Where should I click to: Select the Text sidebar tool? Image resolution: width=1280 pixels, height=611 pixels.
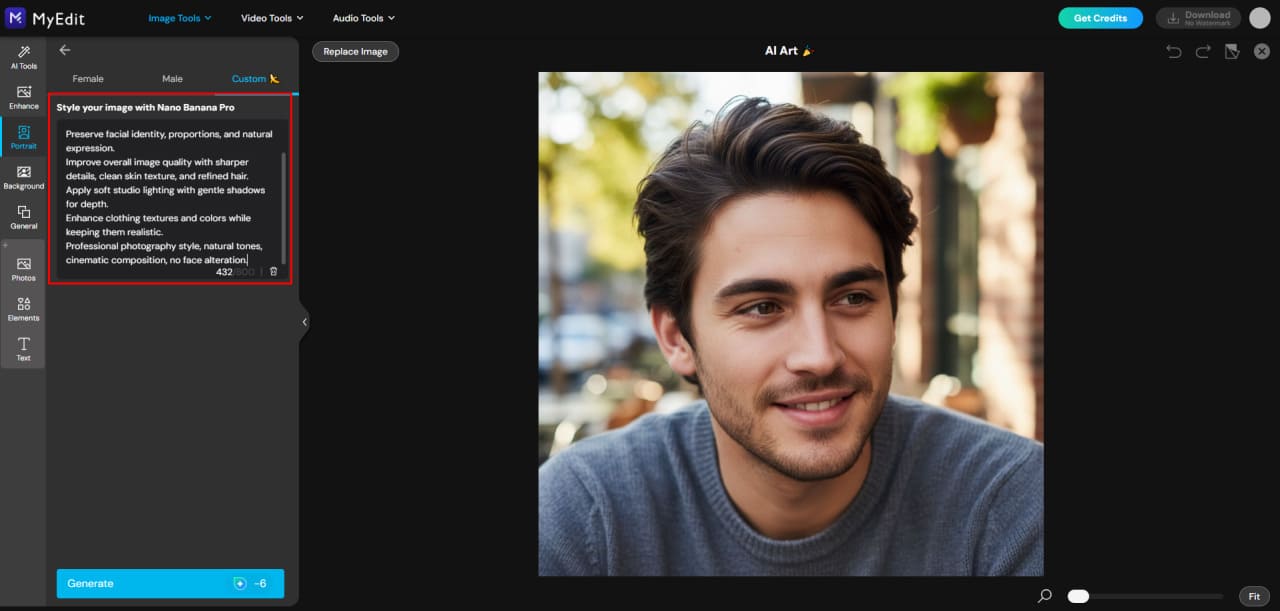23,349
